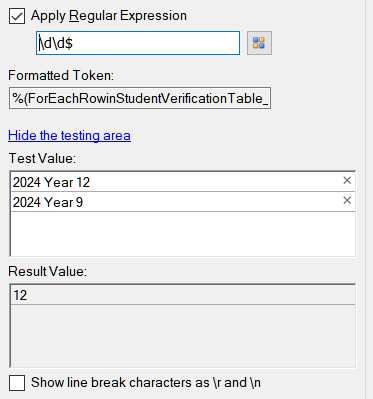Select the Formatted Token text box
Viewport: 373px width, 399px height.
click(x=140, y=98)
